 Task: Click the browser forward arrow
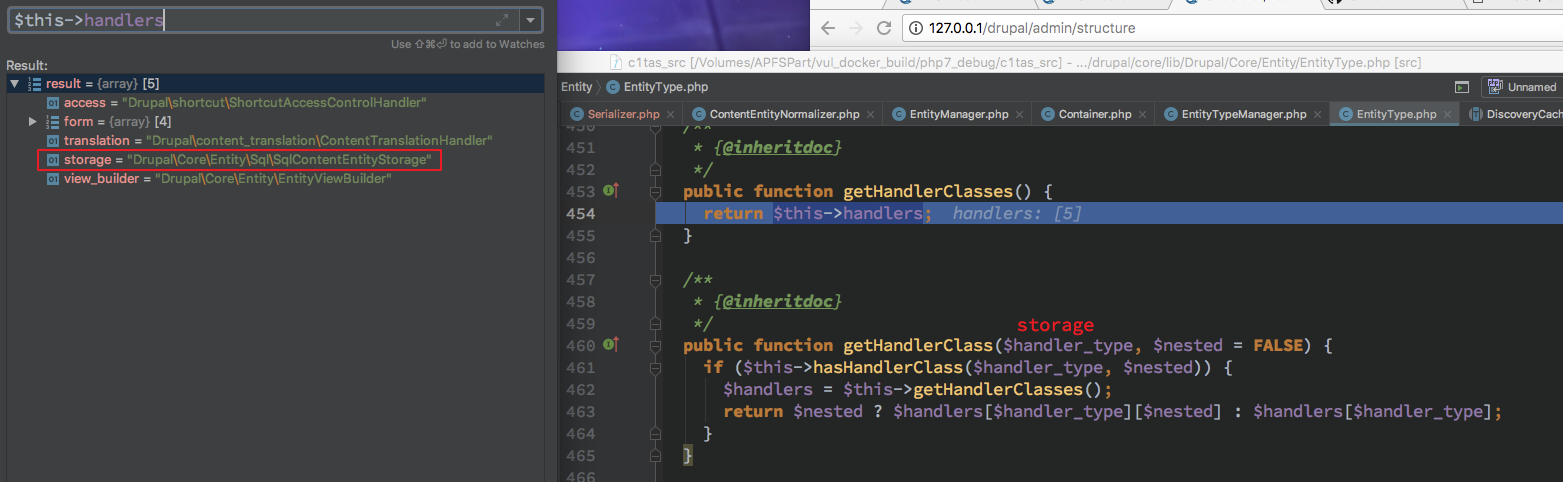tap(855, 28)
